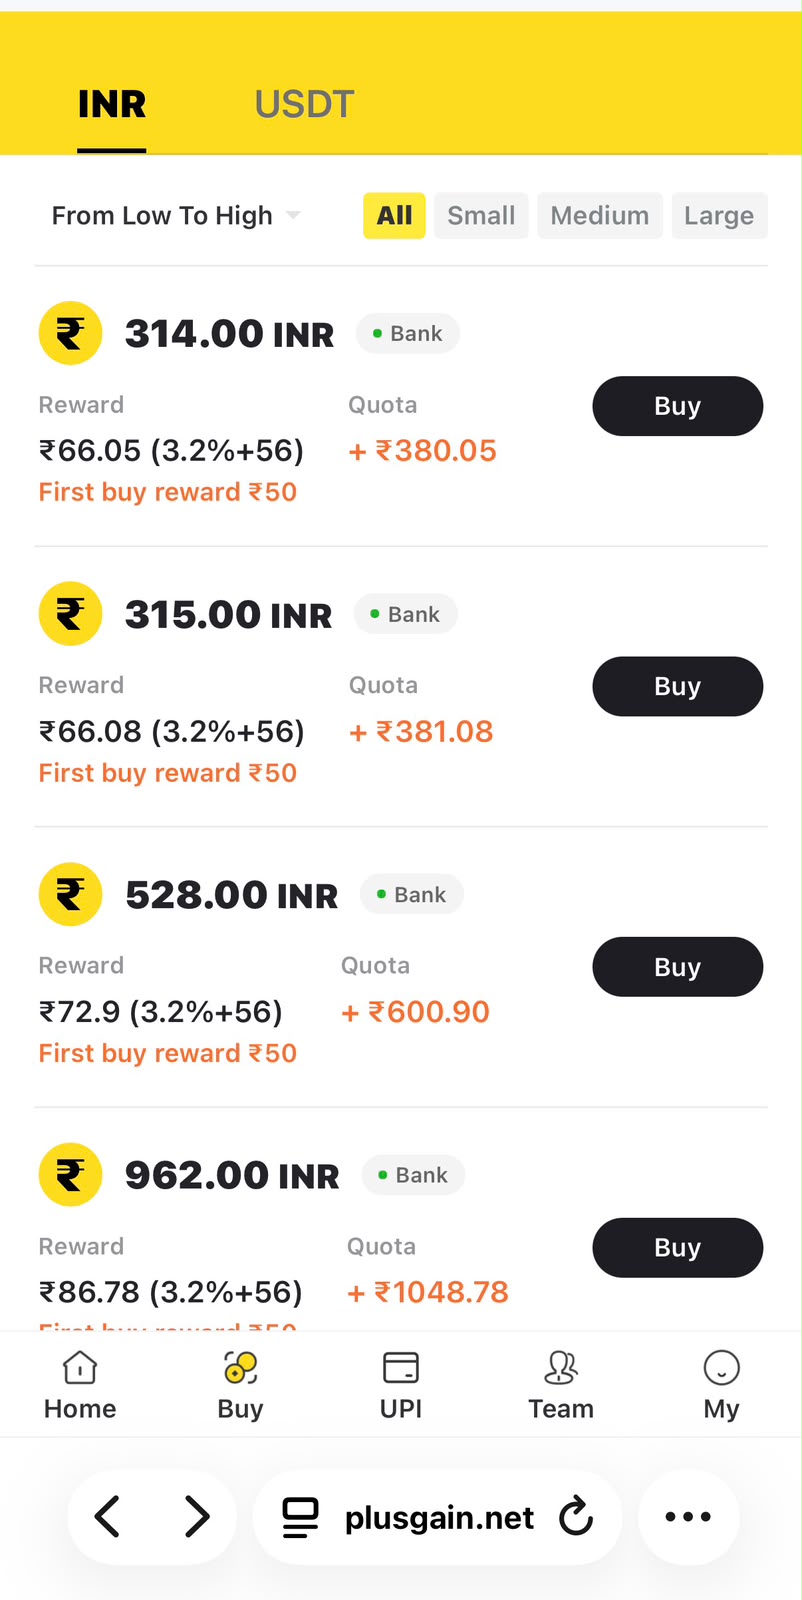Open browser more options menu

(688, 1517)
